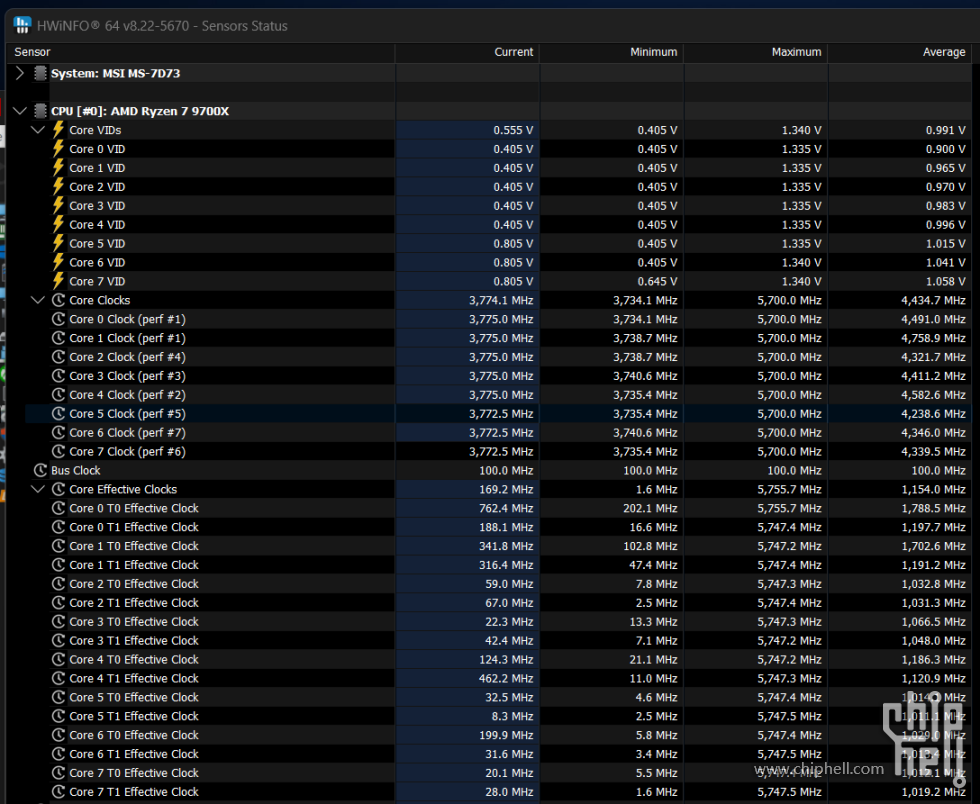Click the lightning icon of Core VIDs
This screenshot has width=980, height=804.
click(58, 129)
